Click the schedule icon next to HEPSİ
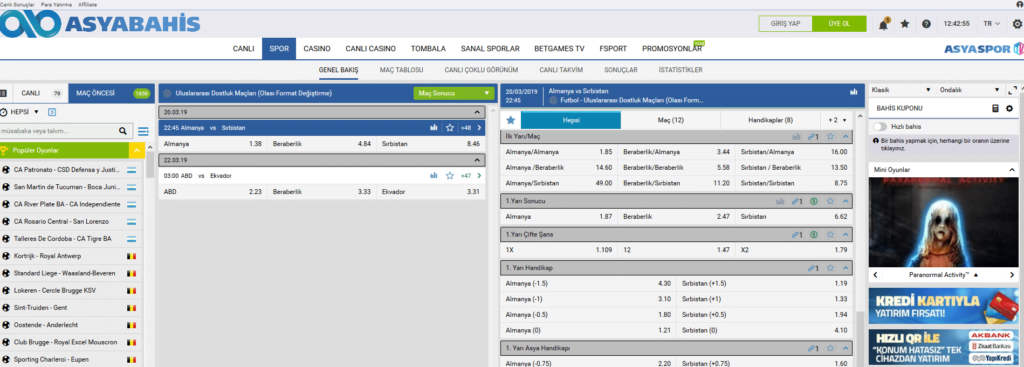This screenshot has width=1024, height=367. pos(52,112)
